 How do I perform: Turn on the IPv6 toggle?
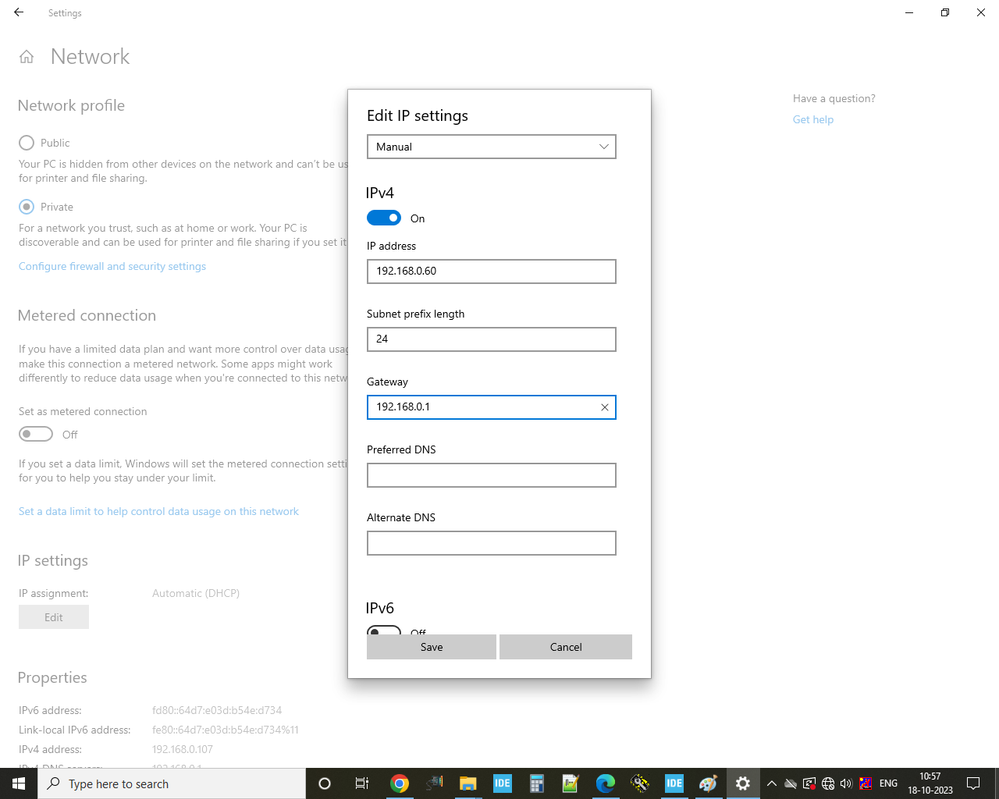pos(384,631)
